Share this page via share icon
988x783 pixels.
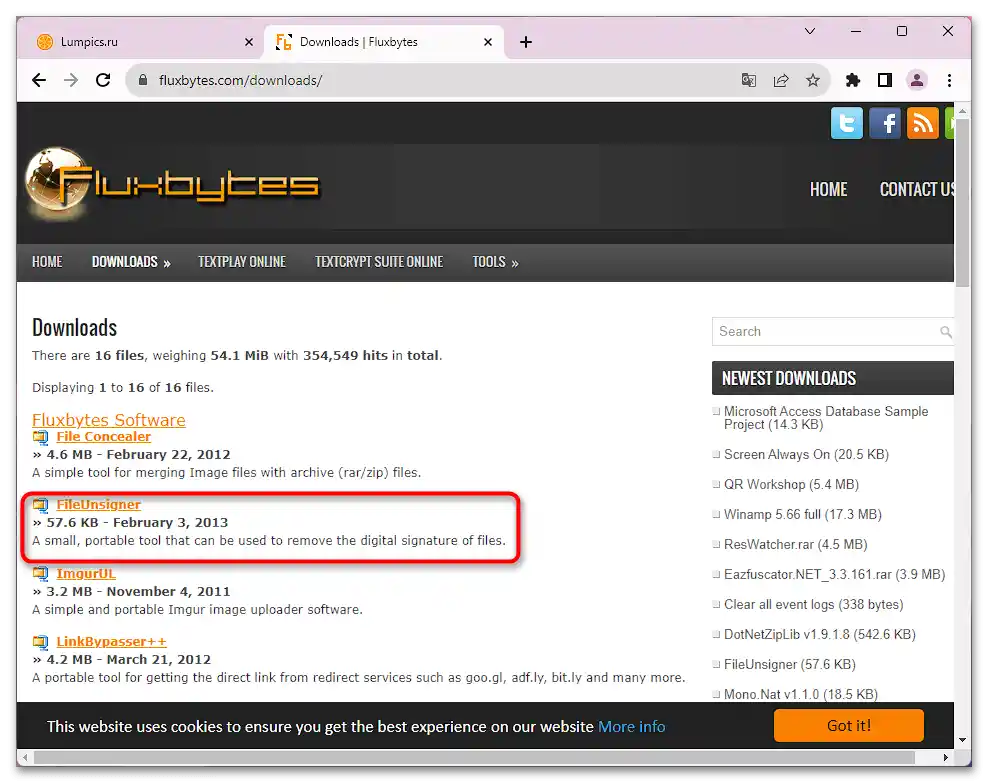click(x=781, y=80)
